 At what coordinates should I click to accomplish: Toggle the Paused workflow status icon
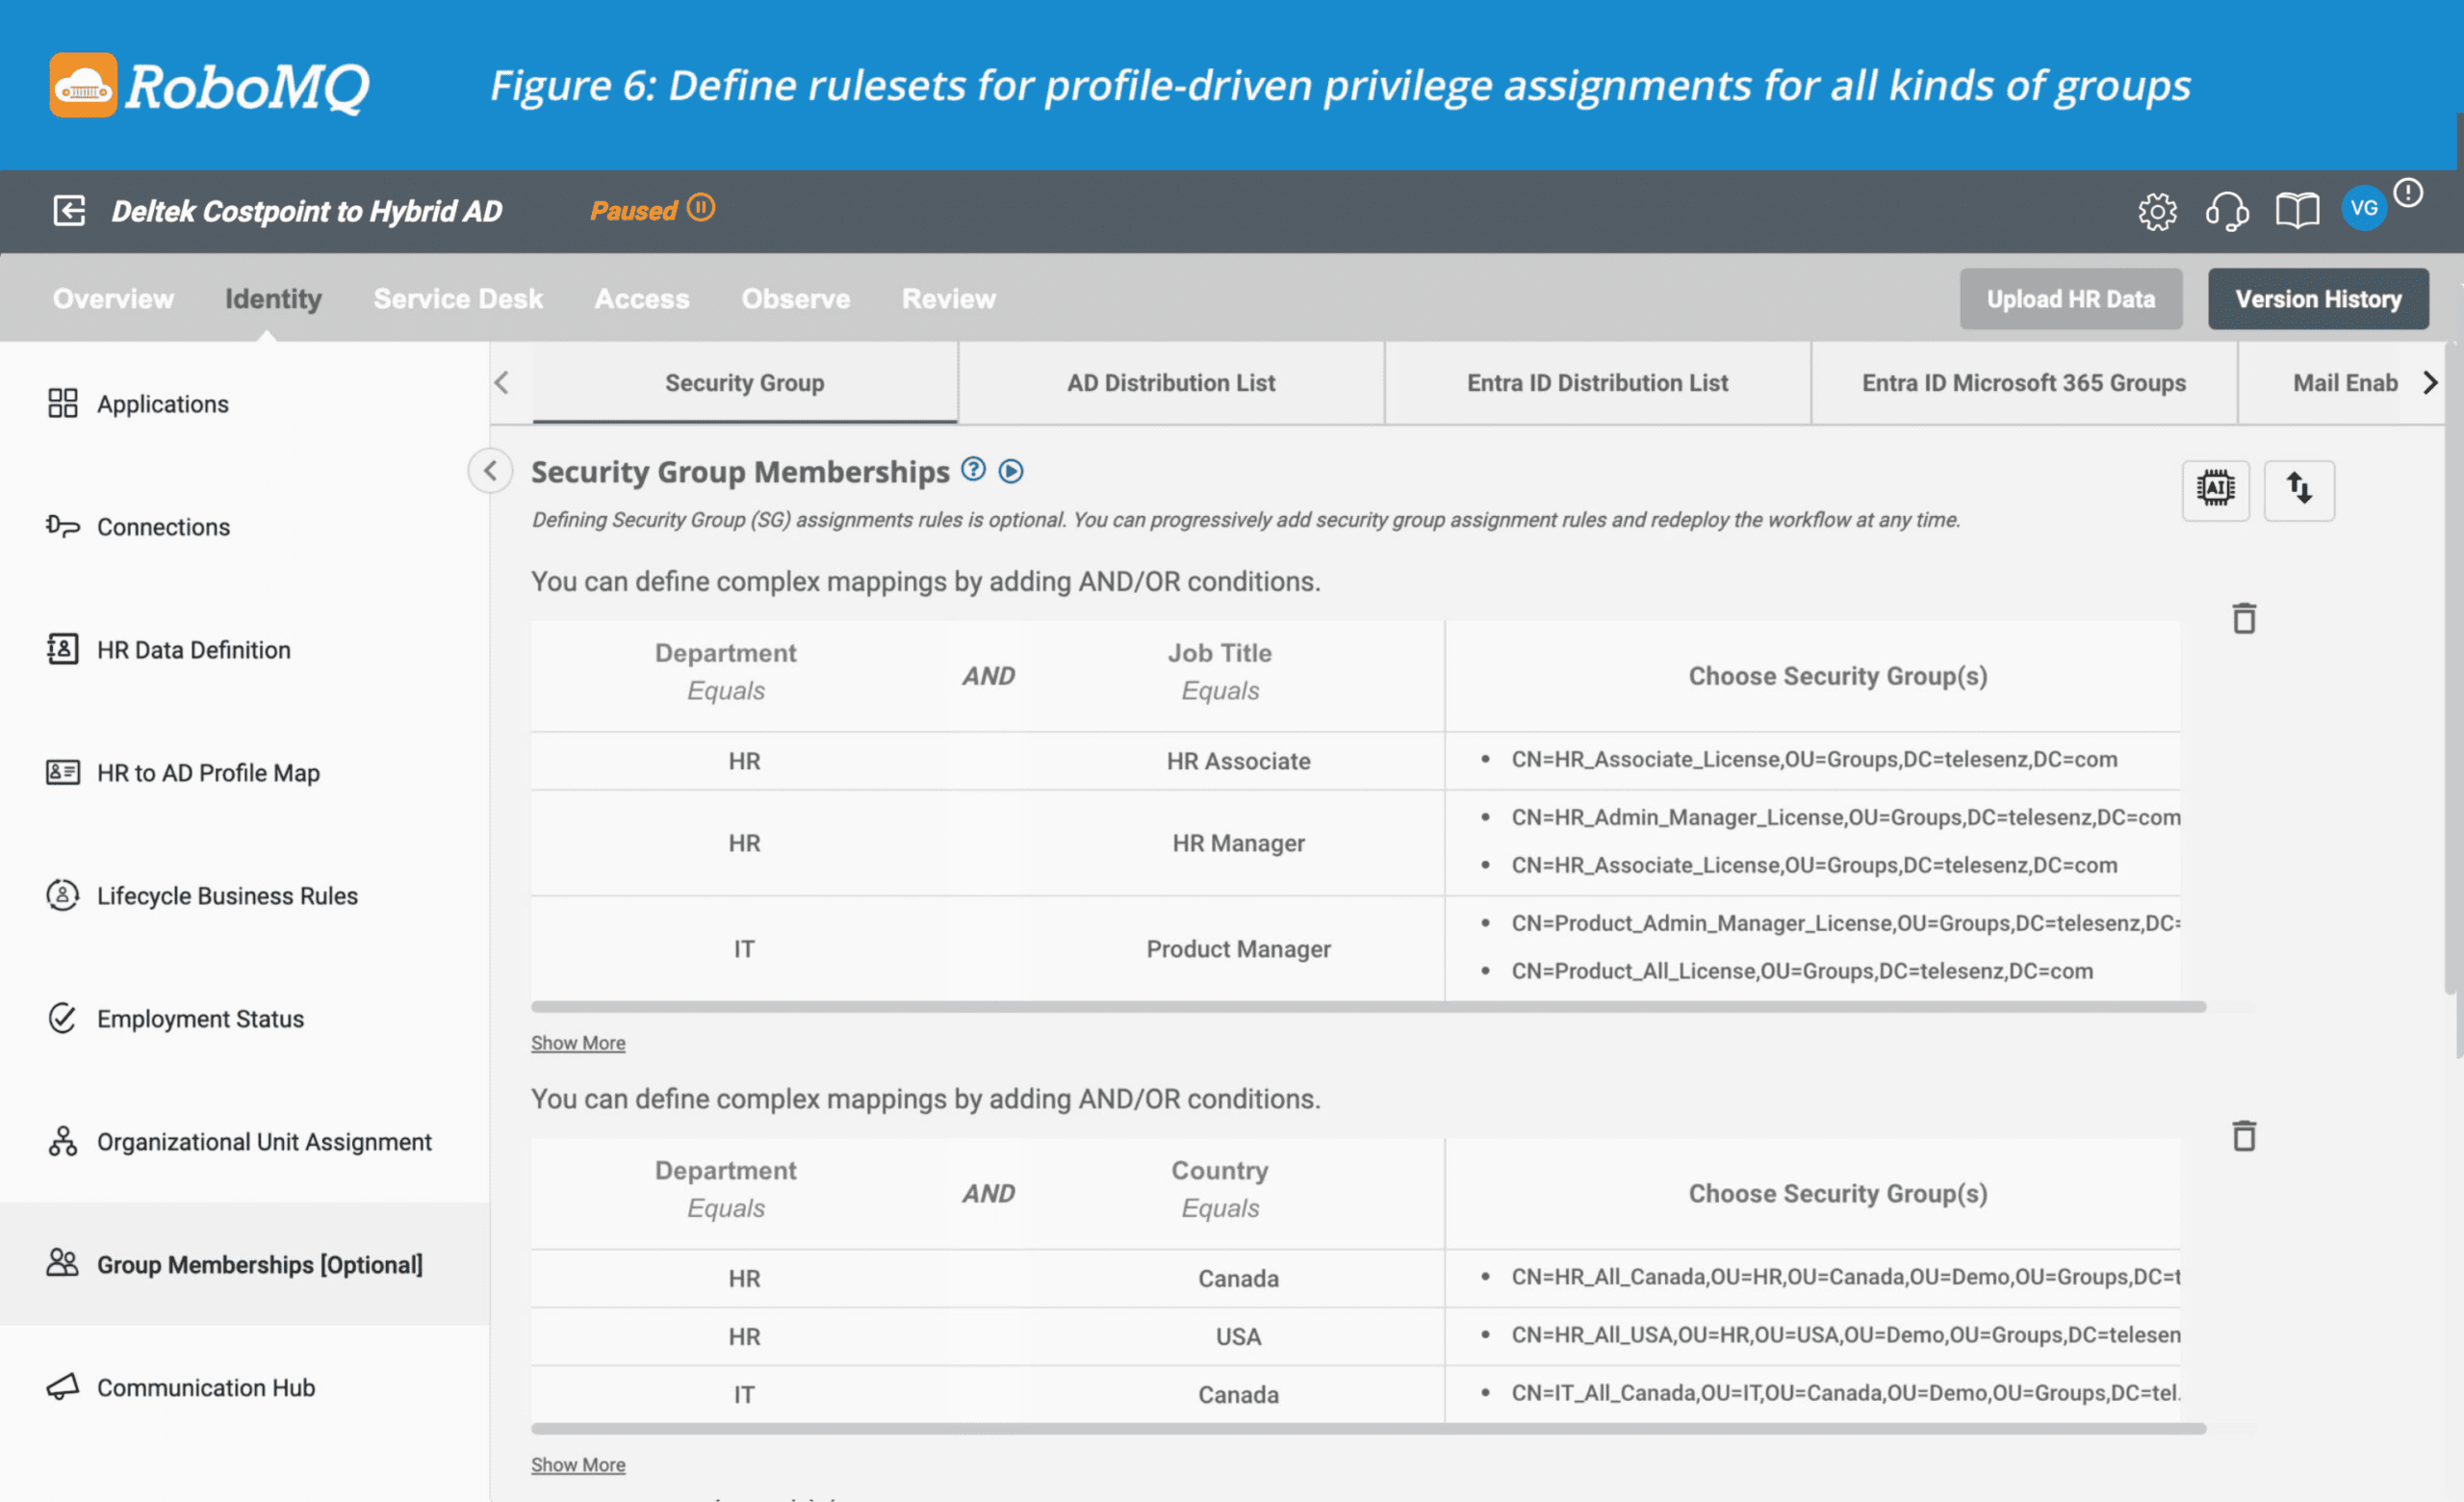coord(701,208)
